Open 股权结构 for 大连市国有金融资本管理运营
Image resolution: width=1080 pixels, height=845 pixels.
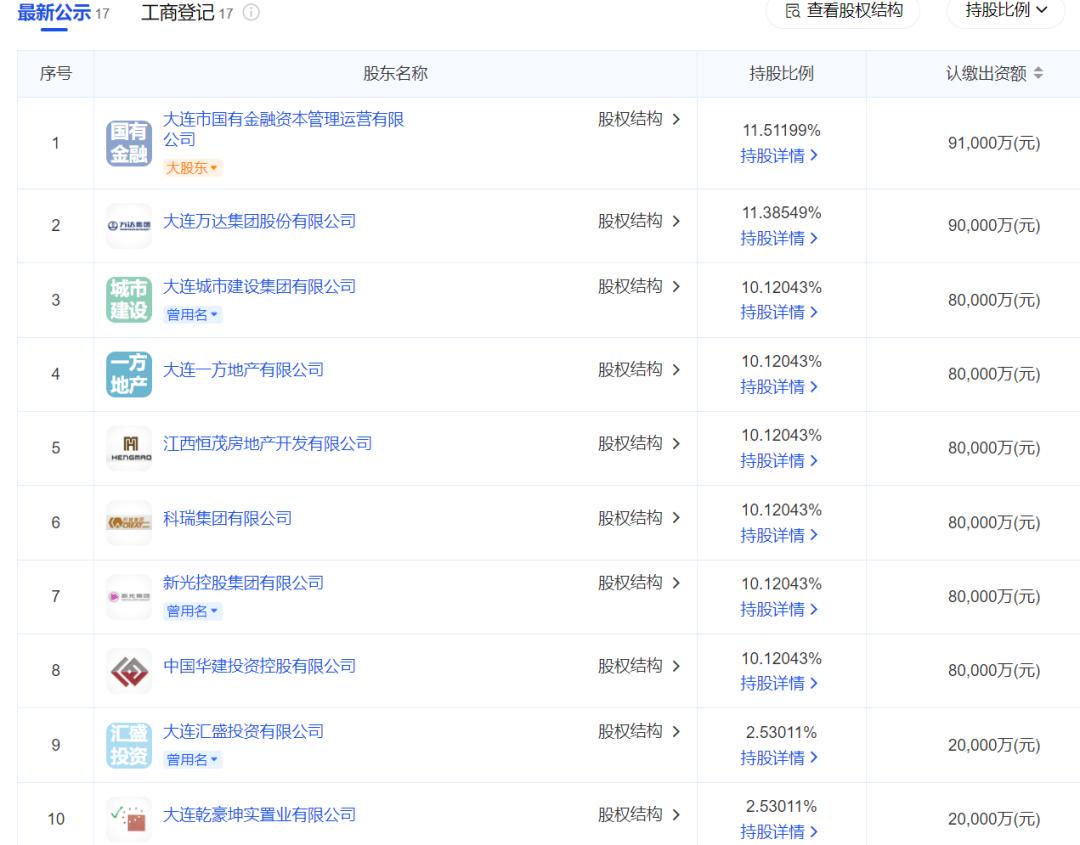638,119
